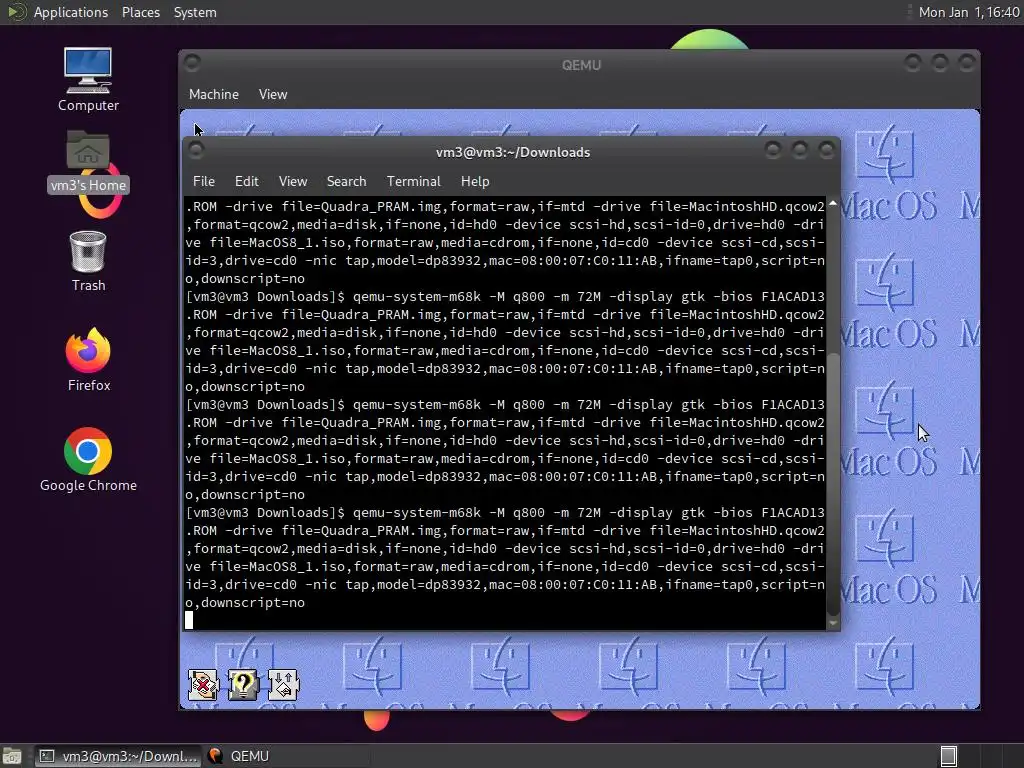
Task: Click the terminal scrollbar thumb
Action: pos(833,484)
